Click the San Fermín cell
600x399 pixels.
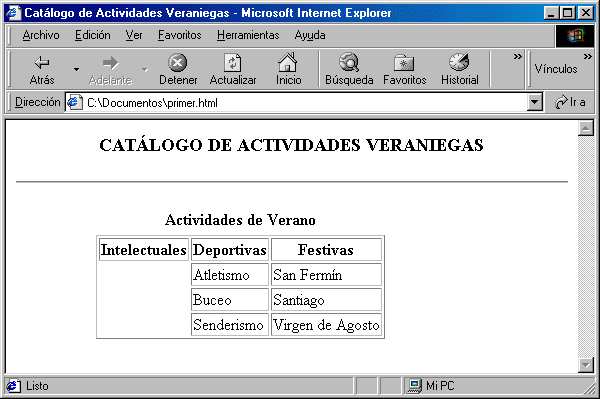click(x=326, y=275)
